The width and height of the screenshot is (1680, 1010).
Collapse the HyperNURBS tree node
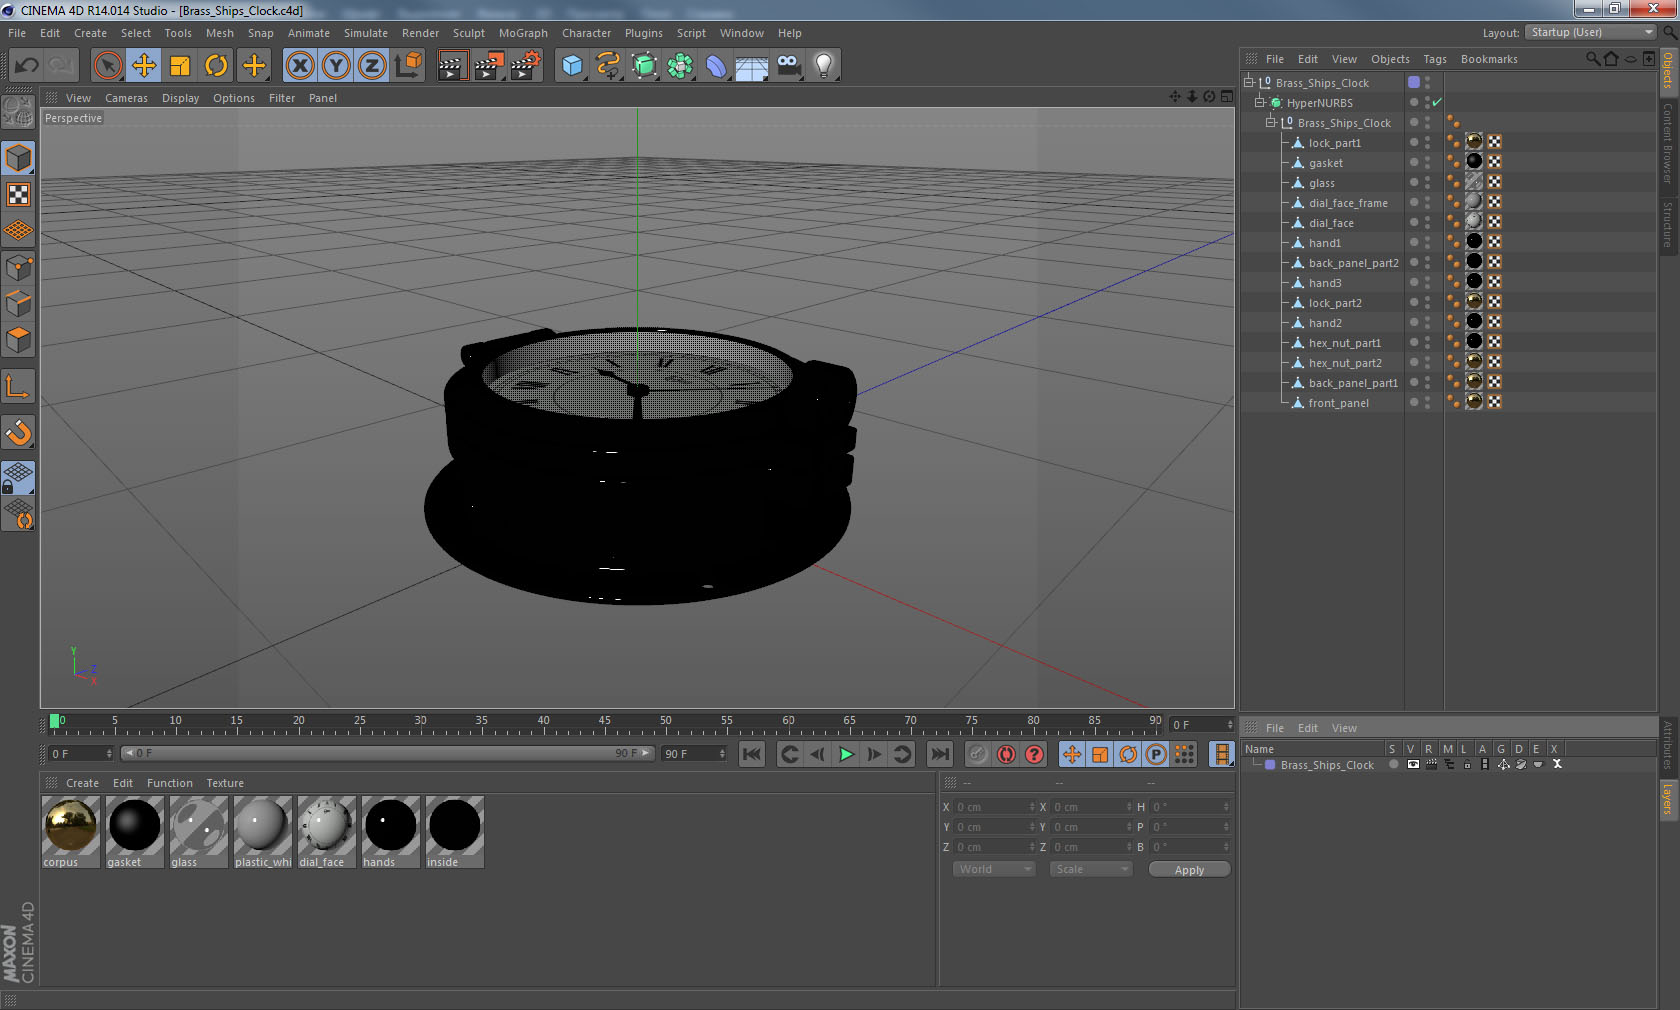(x=1260, y=102)
